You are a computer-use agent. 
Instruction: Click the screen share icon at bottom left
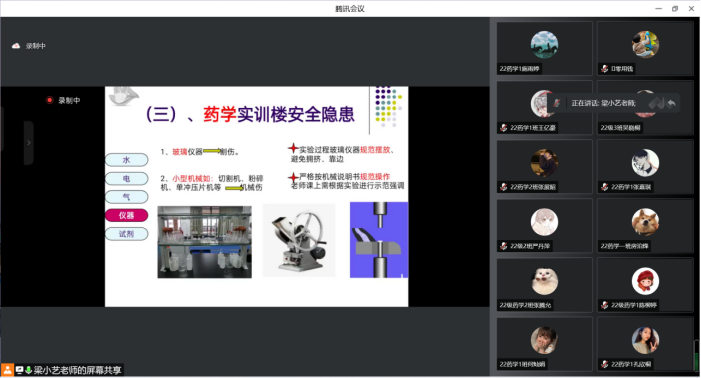tap(19, 370)
